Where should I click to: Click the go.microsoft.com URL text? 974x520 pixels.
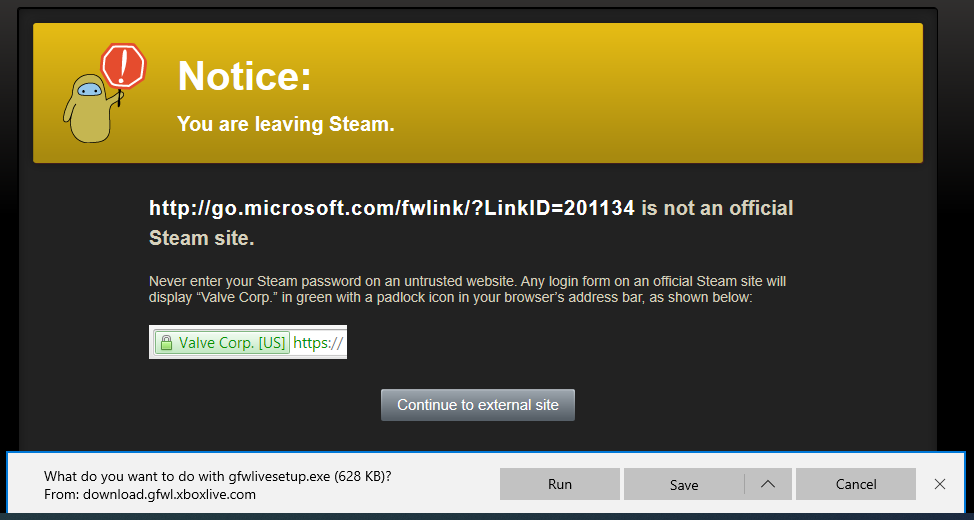[x=391, y=209]
